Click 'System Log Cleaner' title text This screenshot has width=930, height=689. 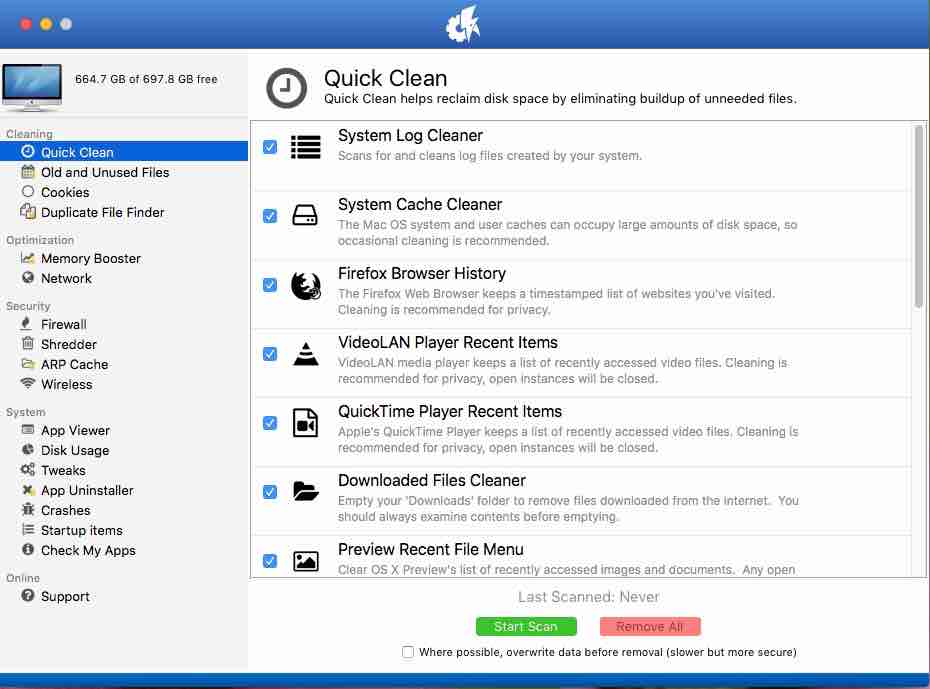click(410, 136)
